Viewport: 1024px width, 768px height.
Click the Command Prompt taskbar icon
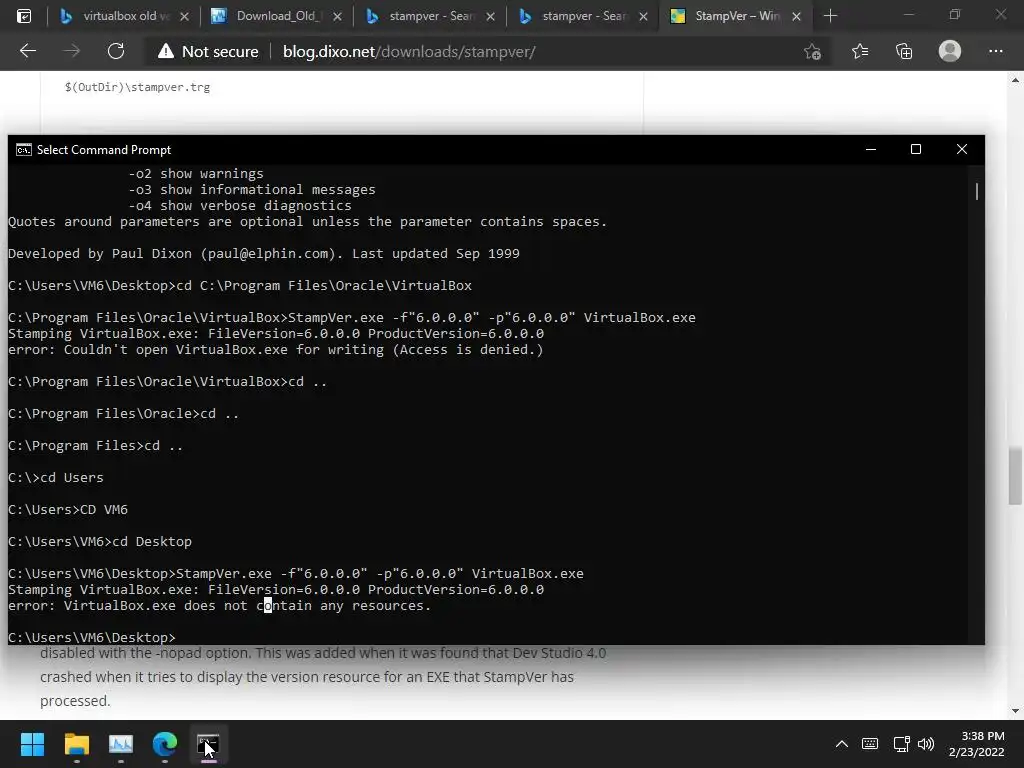tap(208, 744)
